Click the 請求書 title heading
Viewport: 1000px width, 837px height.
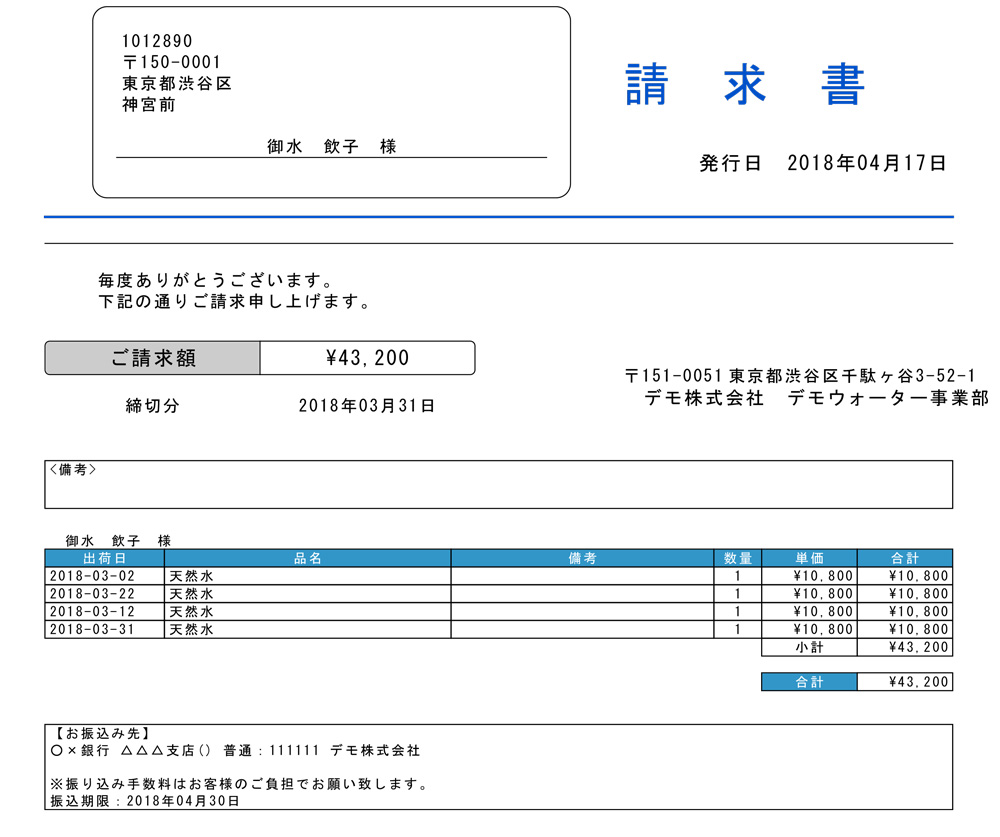(745, 86)
